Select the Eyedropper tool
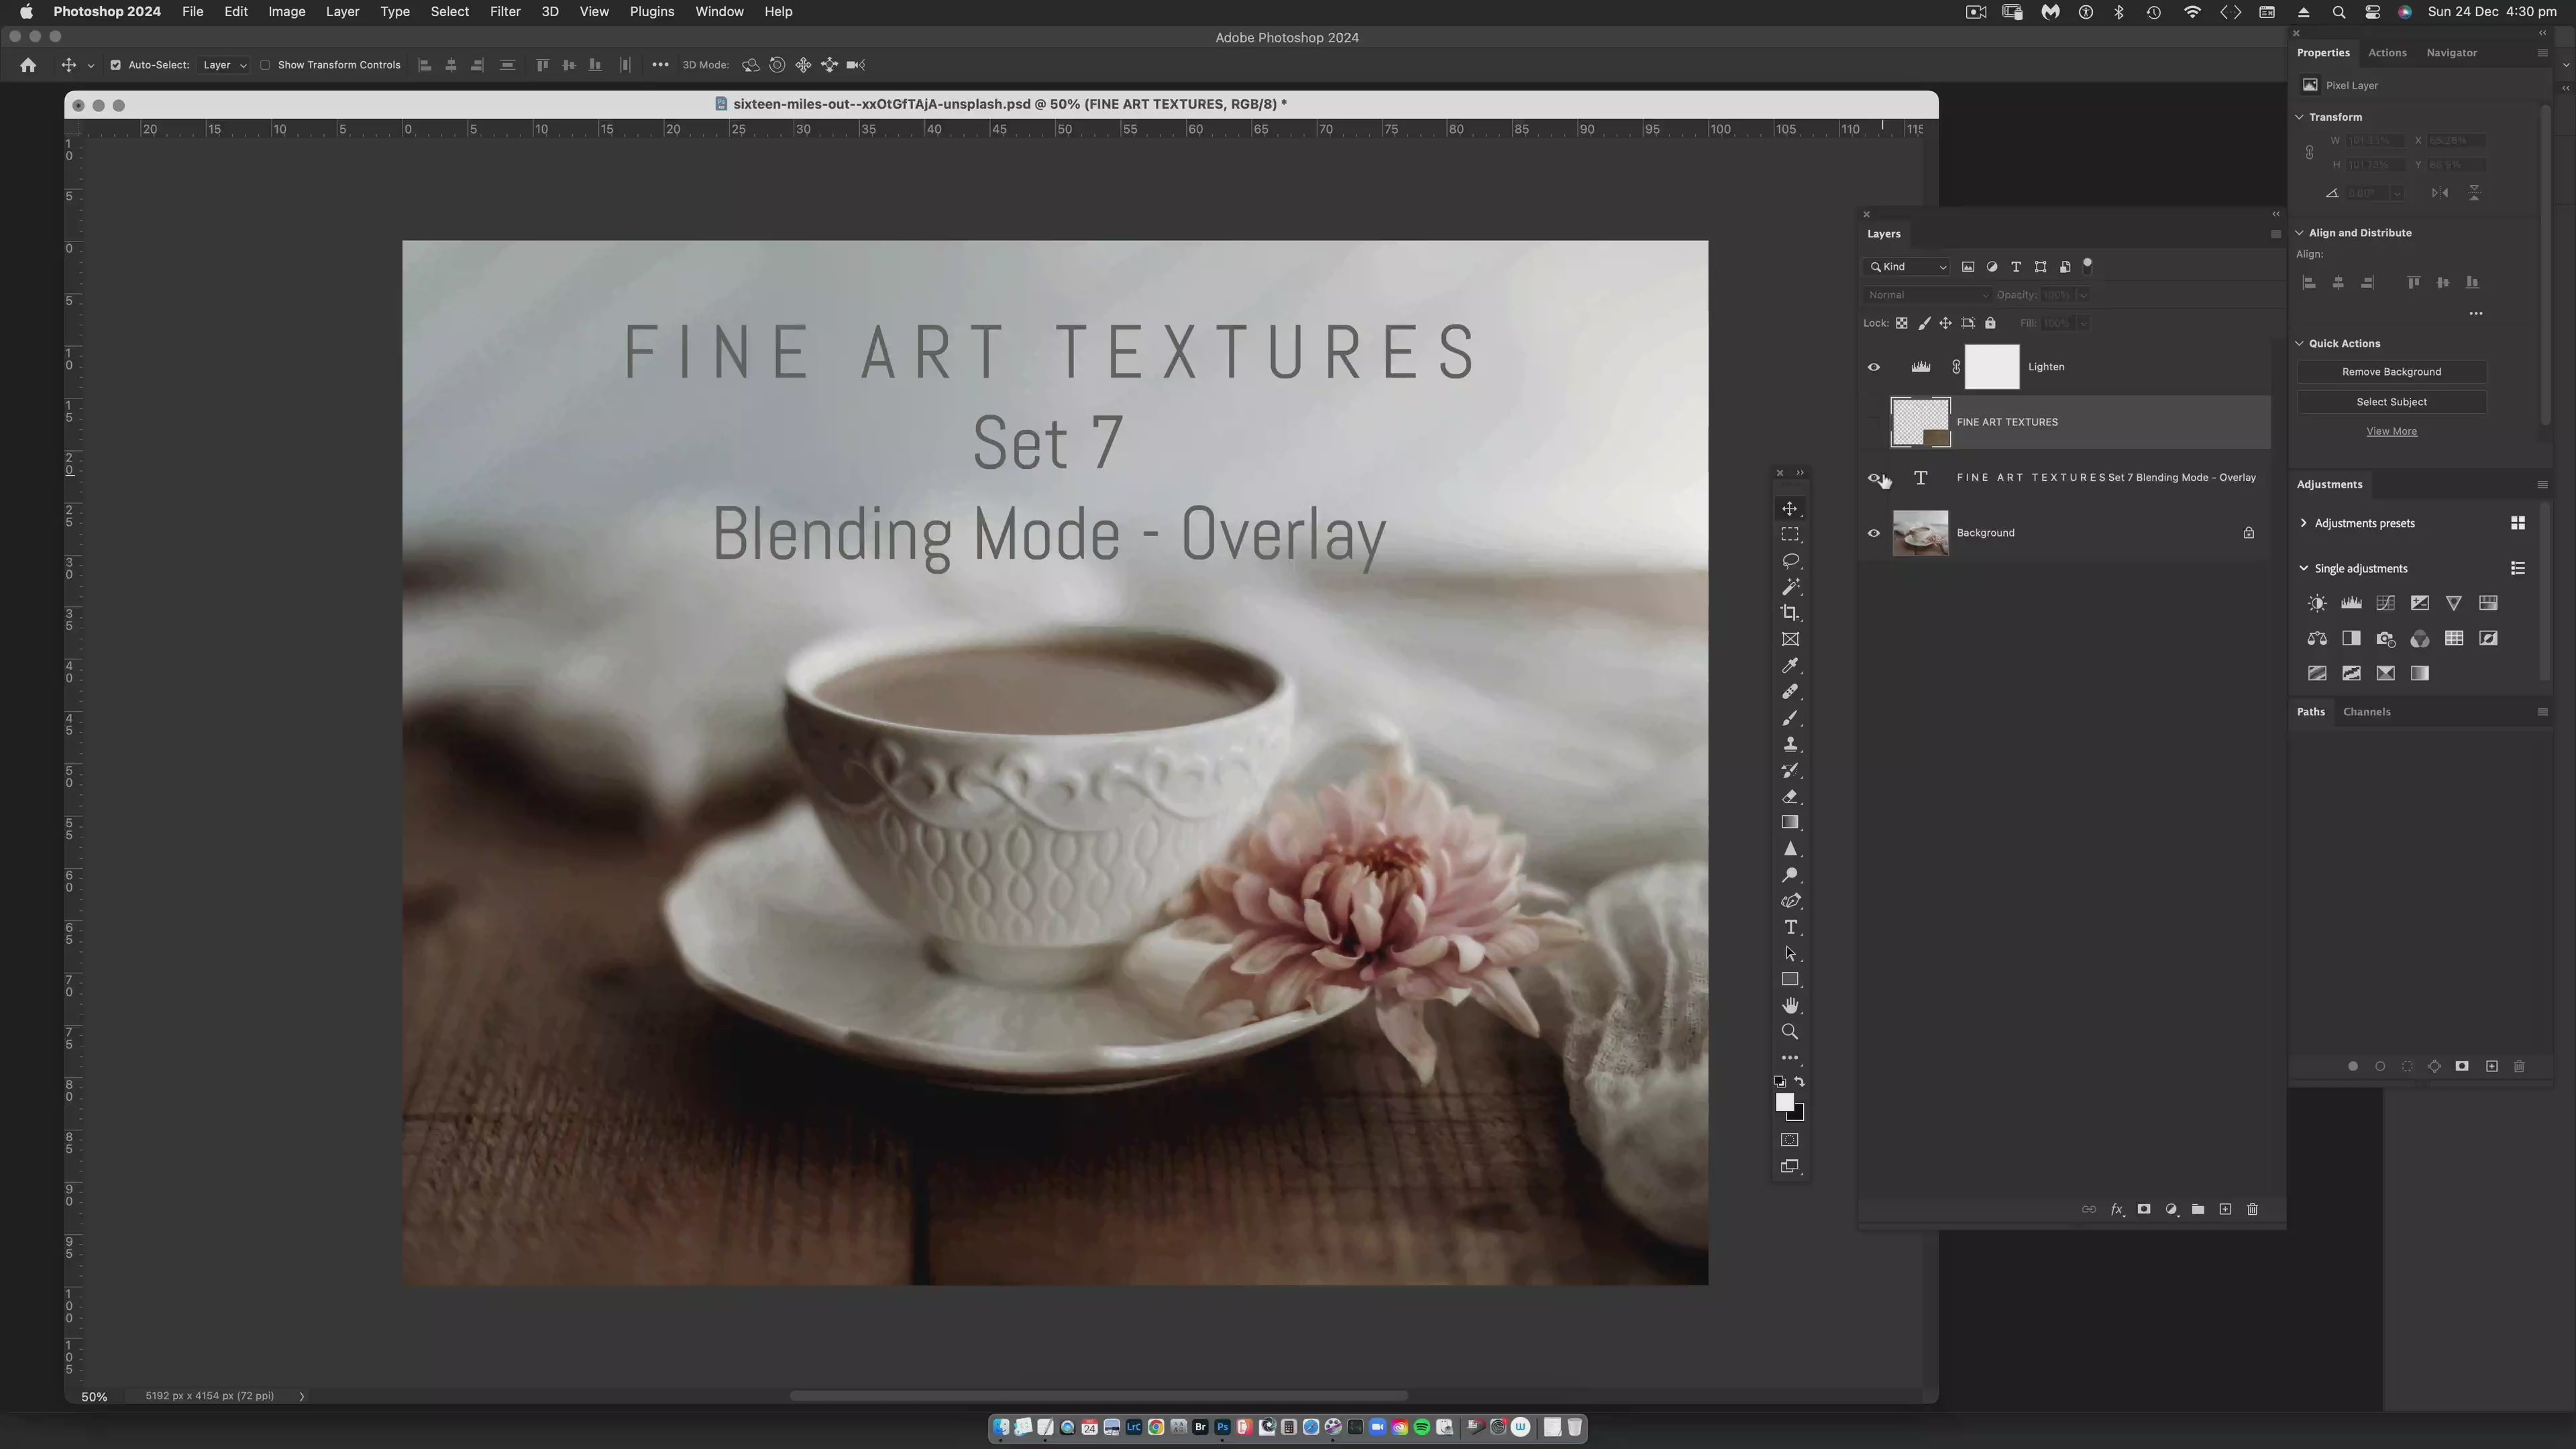The image size is (2576, 1449). click(x=1789, y=666)
